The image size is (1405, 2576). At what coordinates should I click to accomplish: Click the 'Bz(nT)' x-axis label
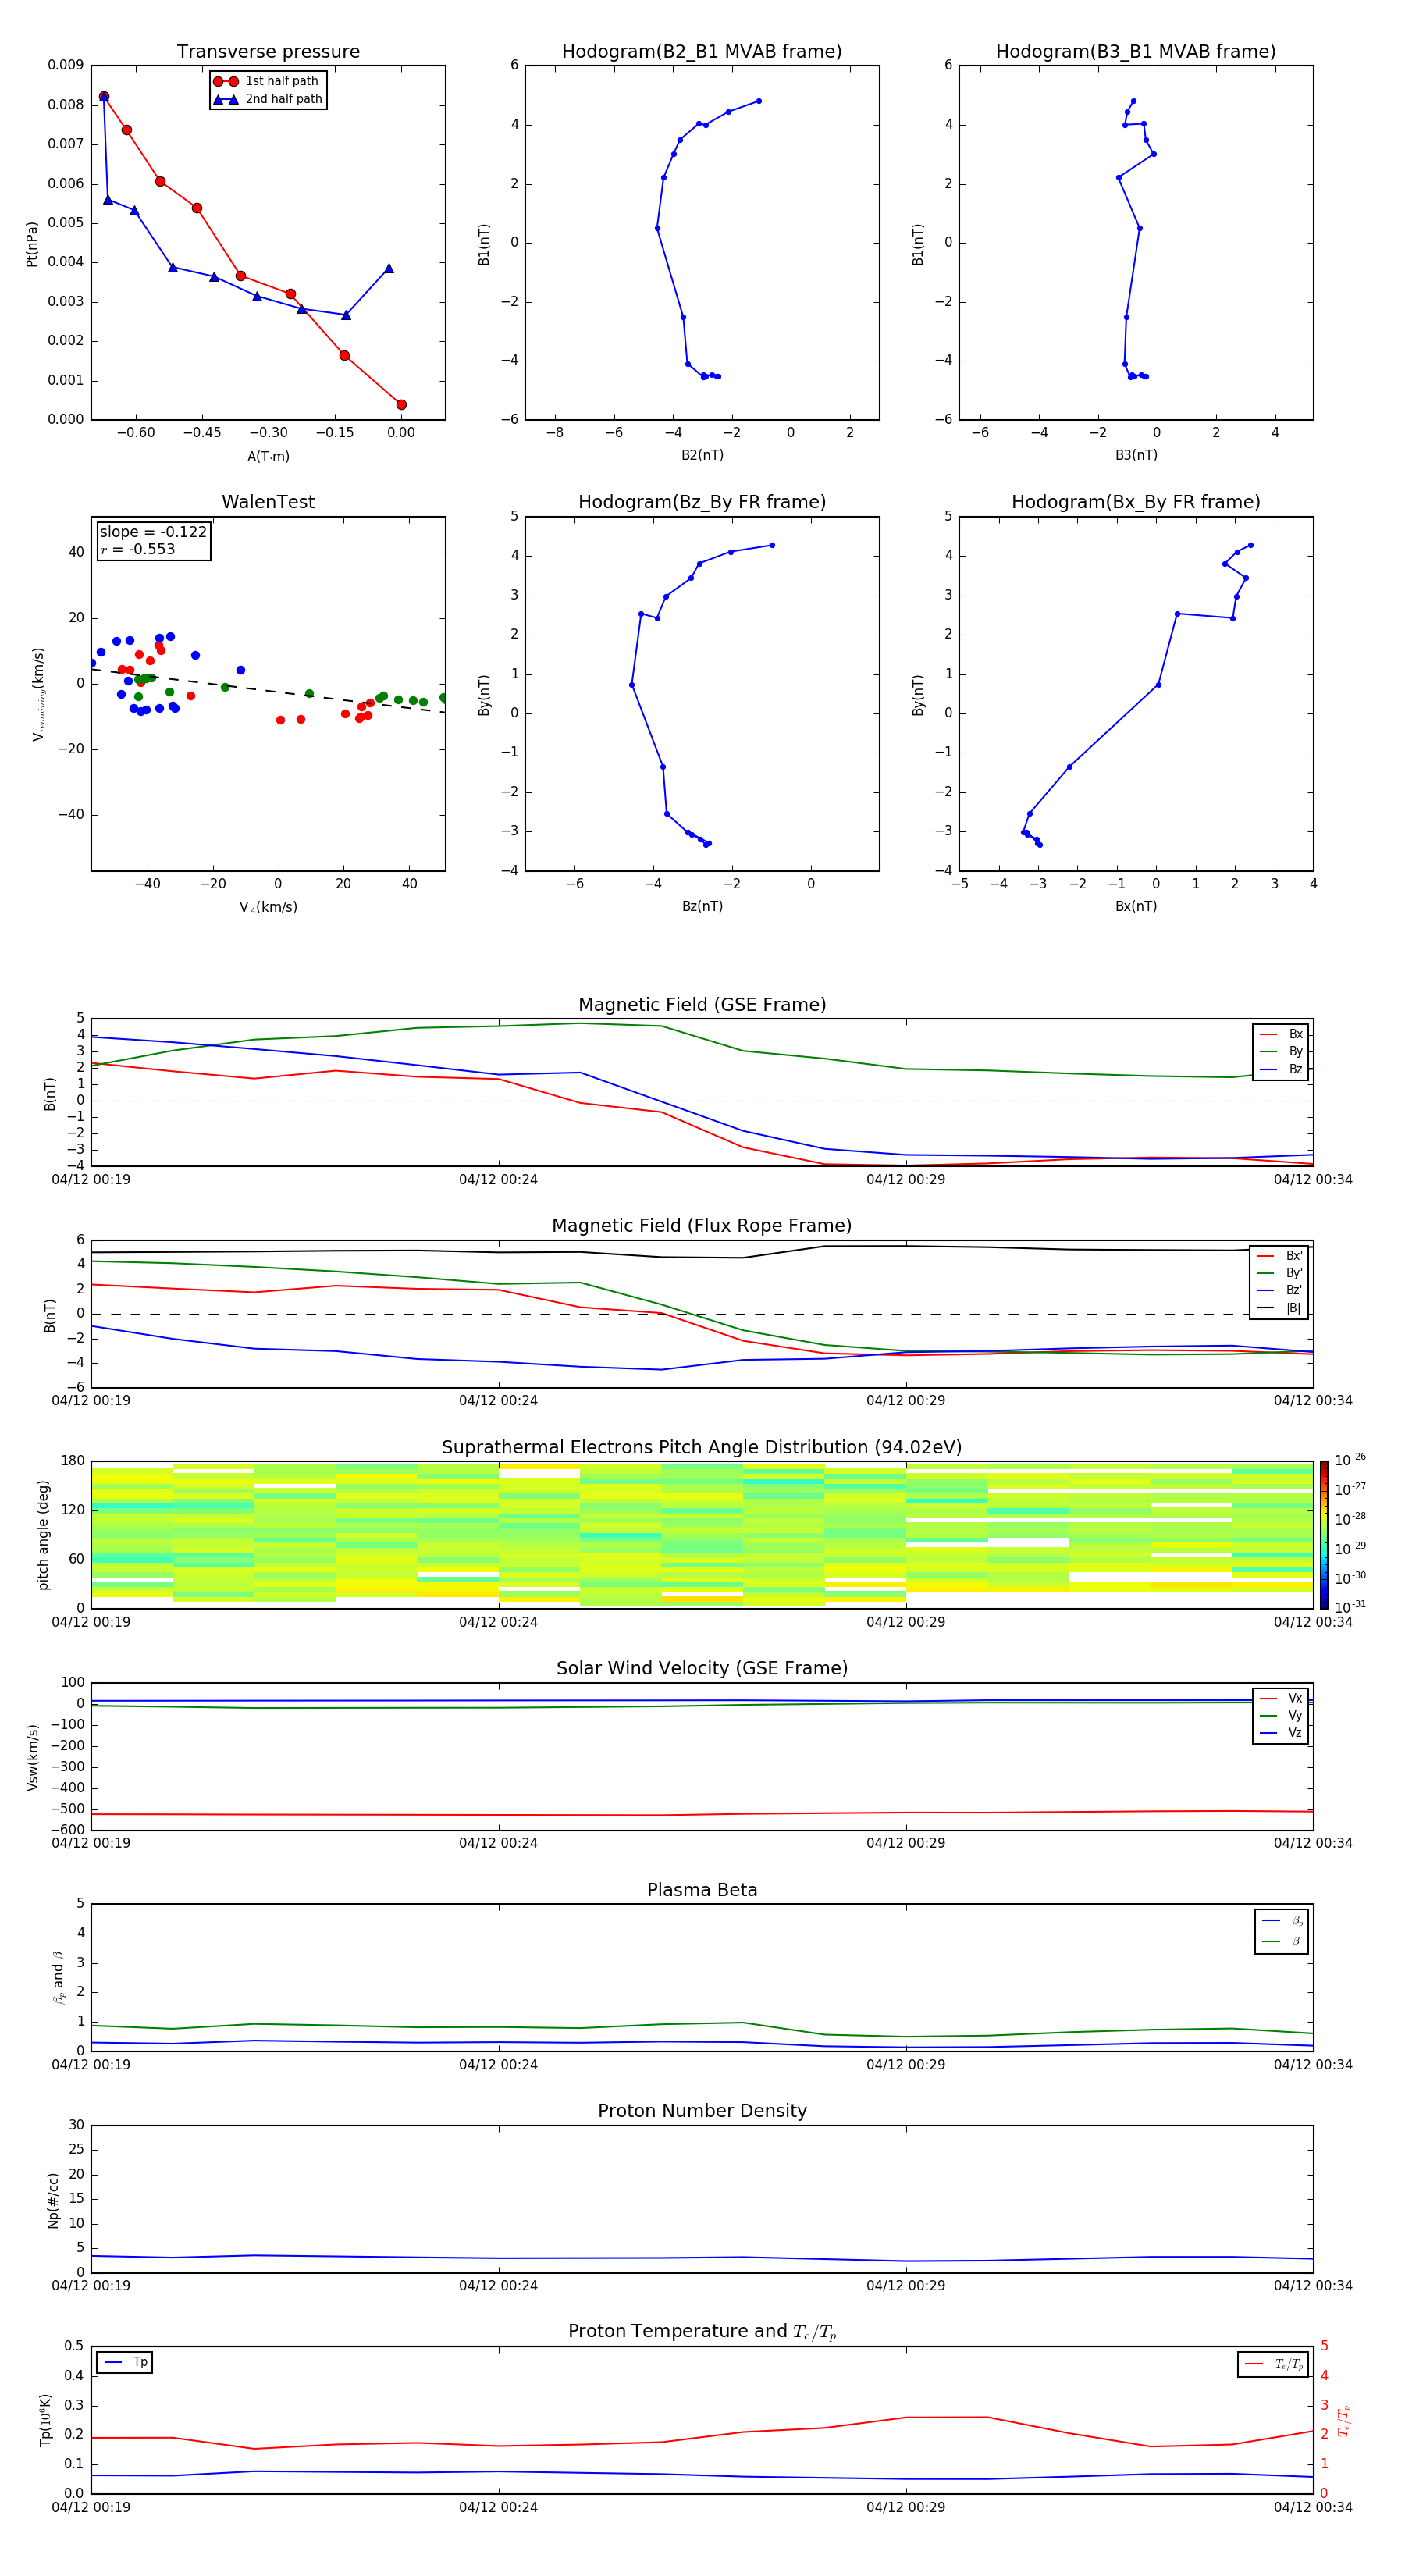[x=702, y=906]
